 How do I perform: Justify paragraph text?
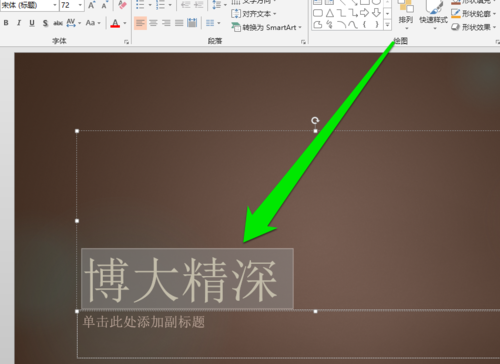(179, 23)
